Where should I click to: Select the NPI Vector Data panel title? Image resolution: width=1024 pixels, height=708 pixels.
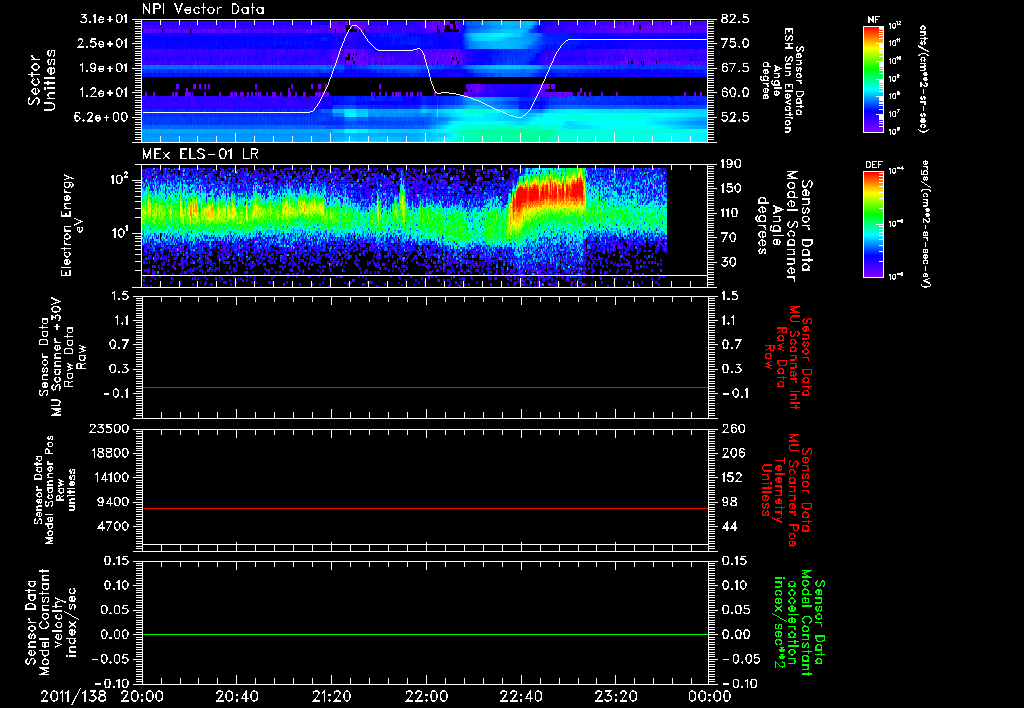pos(201,8)
